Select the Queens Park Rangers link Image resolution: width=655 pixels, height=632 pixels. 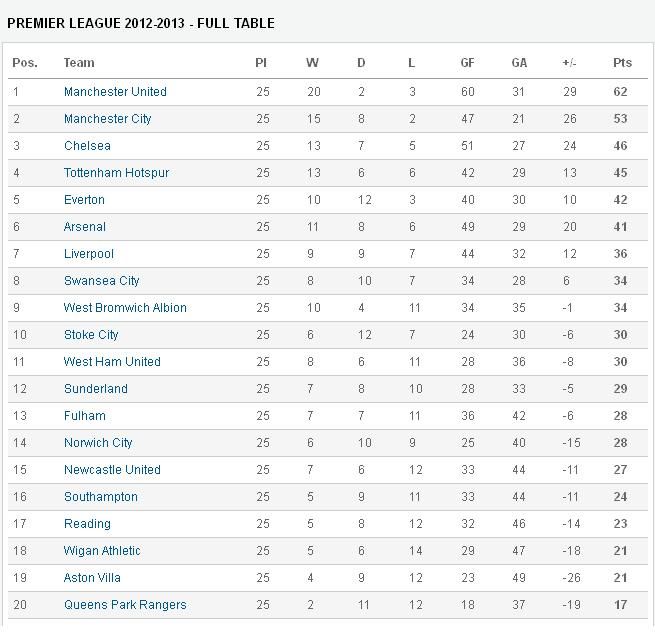point(125,605)
